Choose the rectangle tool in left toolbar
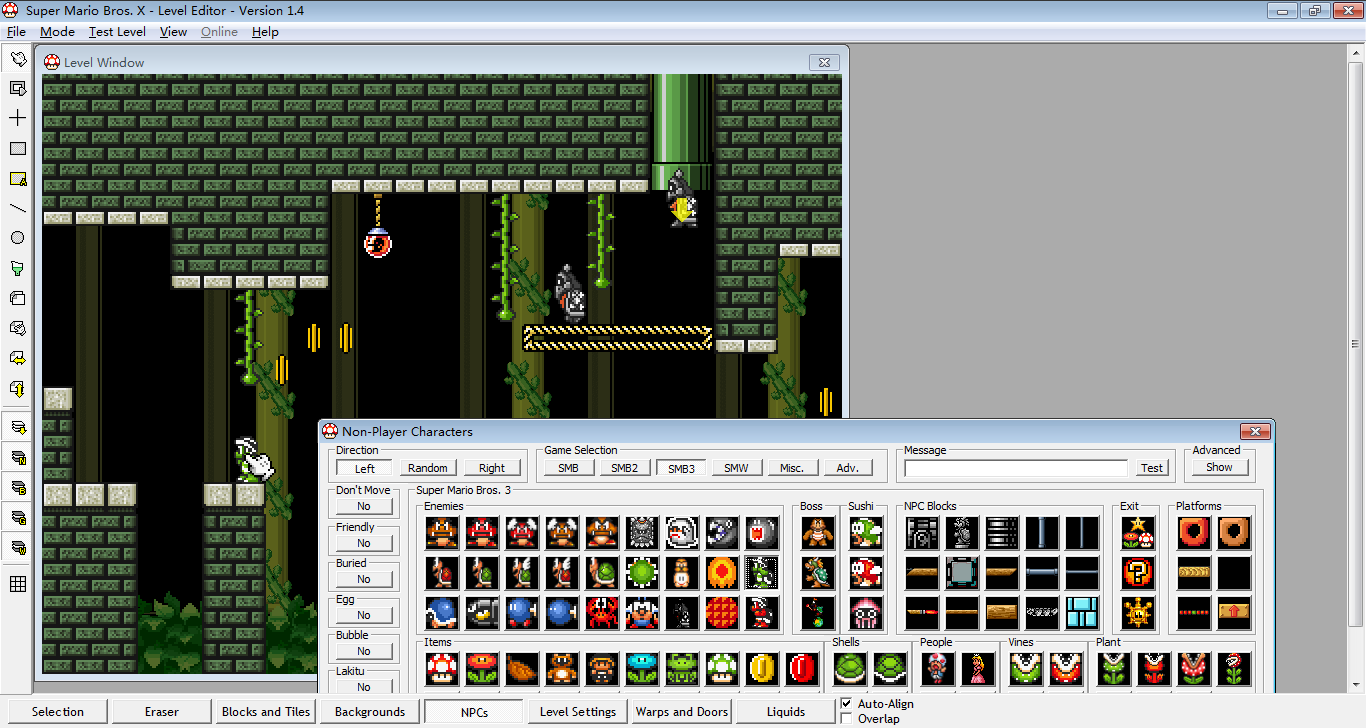Screen dimensions: 1366x728 tap(18, 148)
